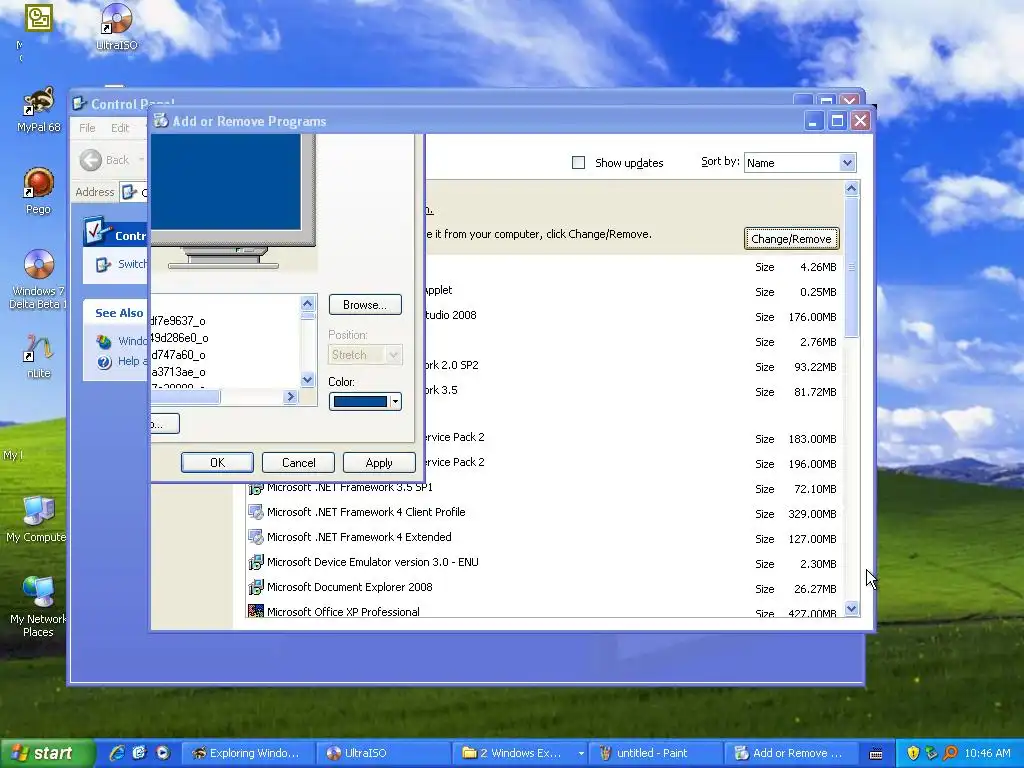This screenshot has width=1024, height=768.
Task: Click the background list scroll right arrow
Action: tap(291, 396)
